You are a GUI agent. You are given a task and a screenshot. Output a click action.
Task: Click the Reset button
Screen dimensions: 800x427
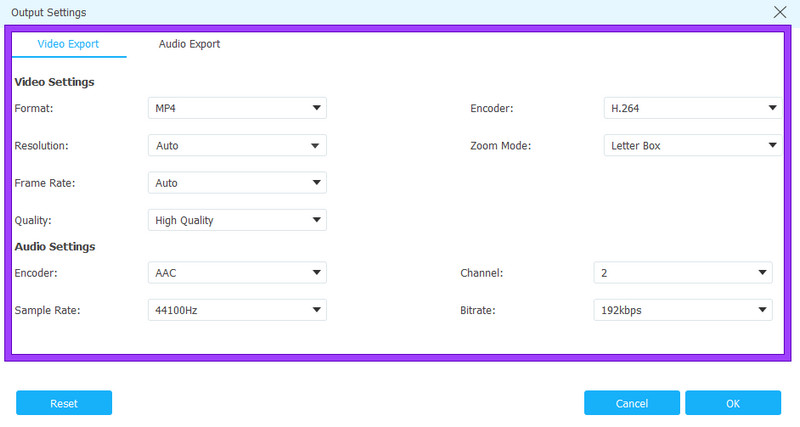[x=64, y=403]
